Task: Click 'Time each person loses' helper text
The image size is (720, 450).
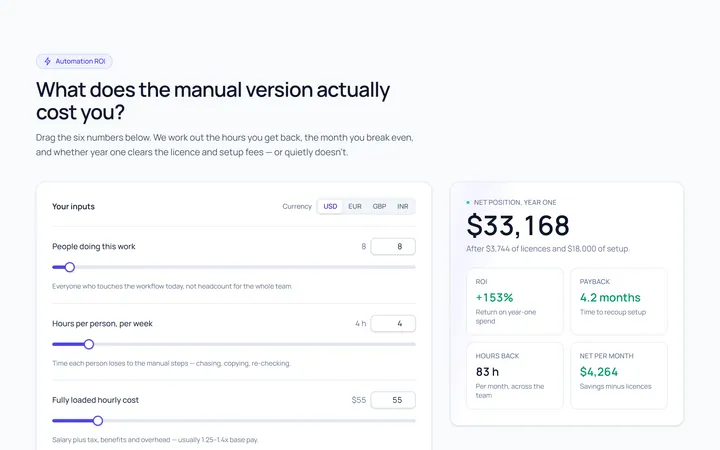Action: pos(171,363)
